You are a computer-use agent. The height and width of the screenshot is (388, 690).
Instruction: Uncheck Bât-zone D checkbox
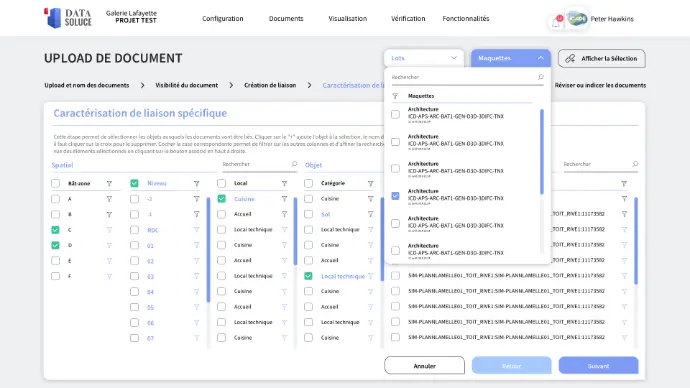point(55,245)
